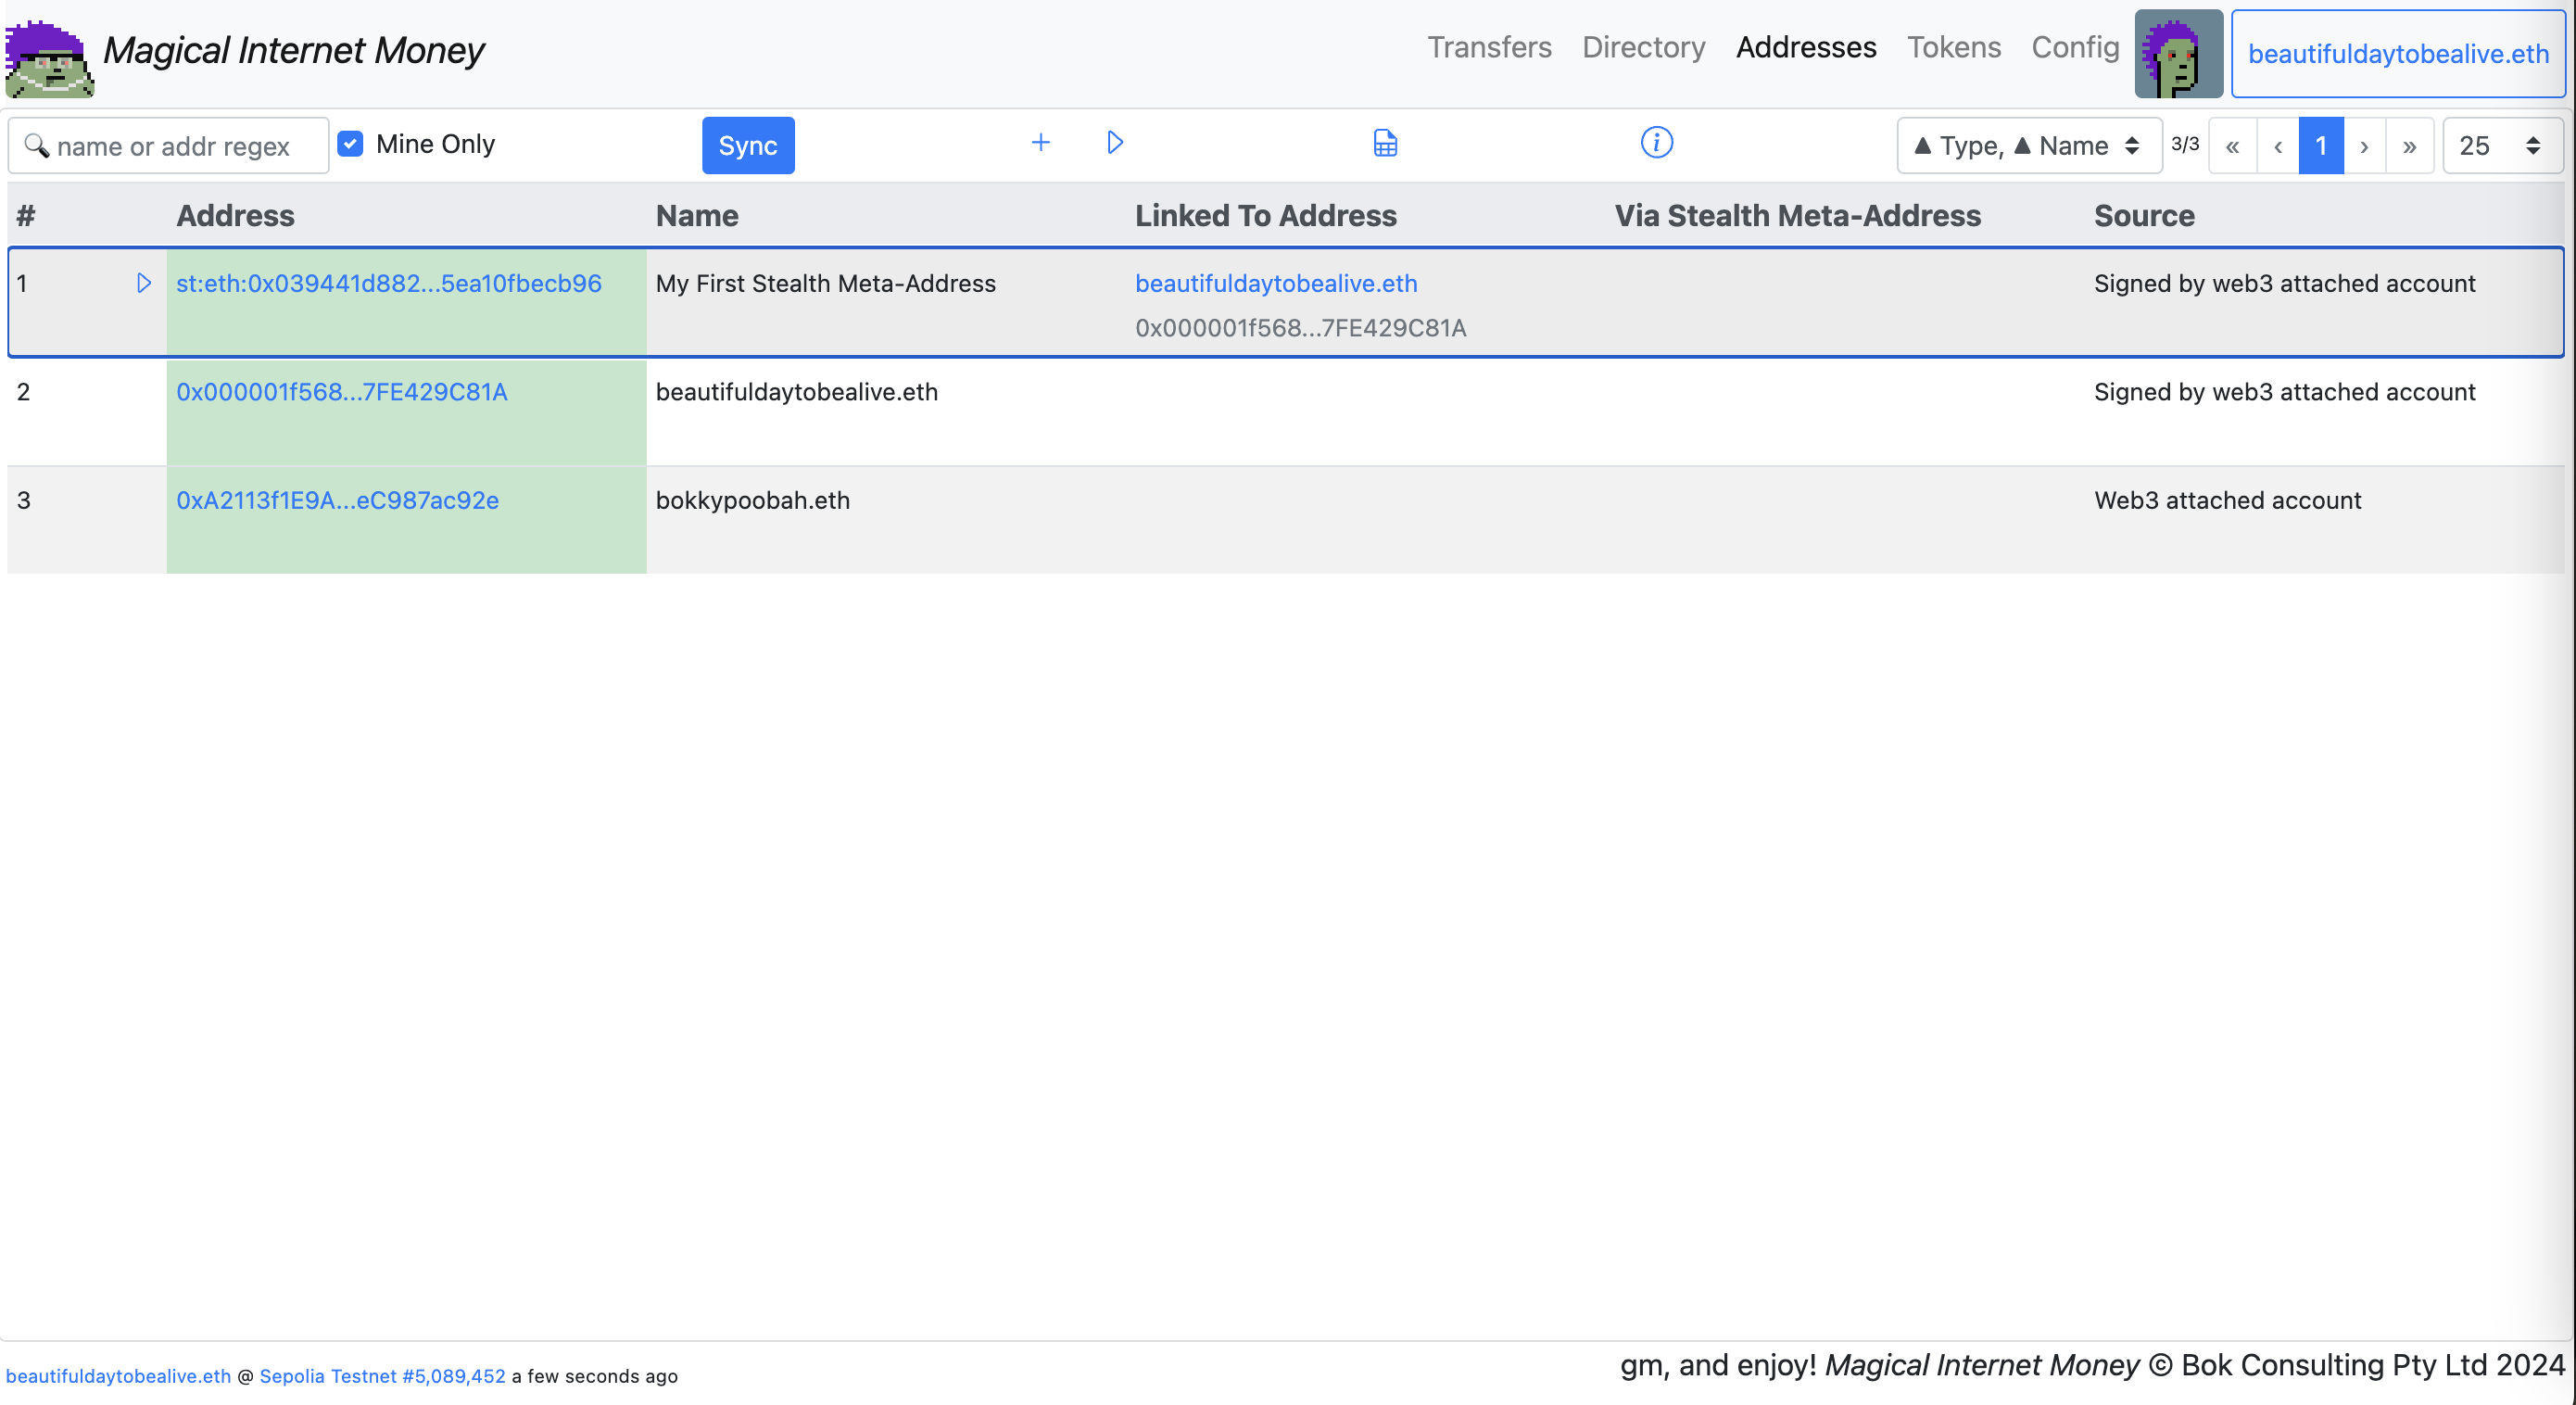Click the spreadsheet export icon
The image size is (2576, 1405).
click(1385, 143)
